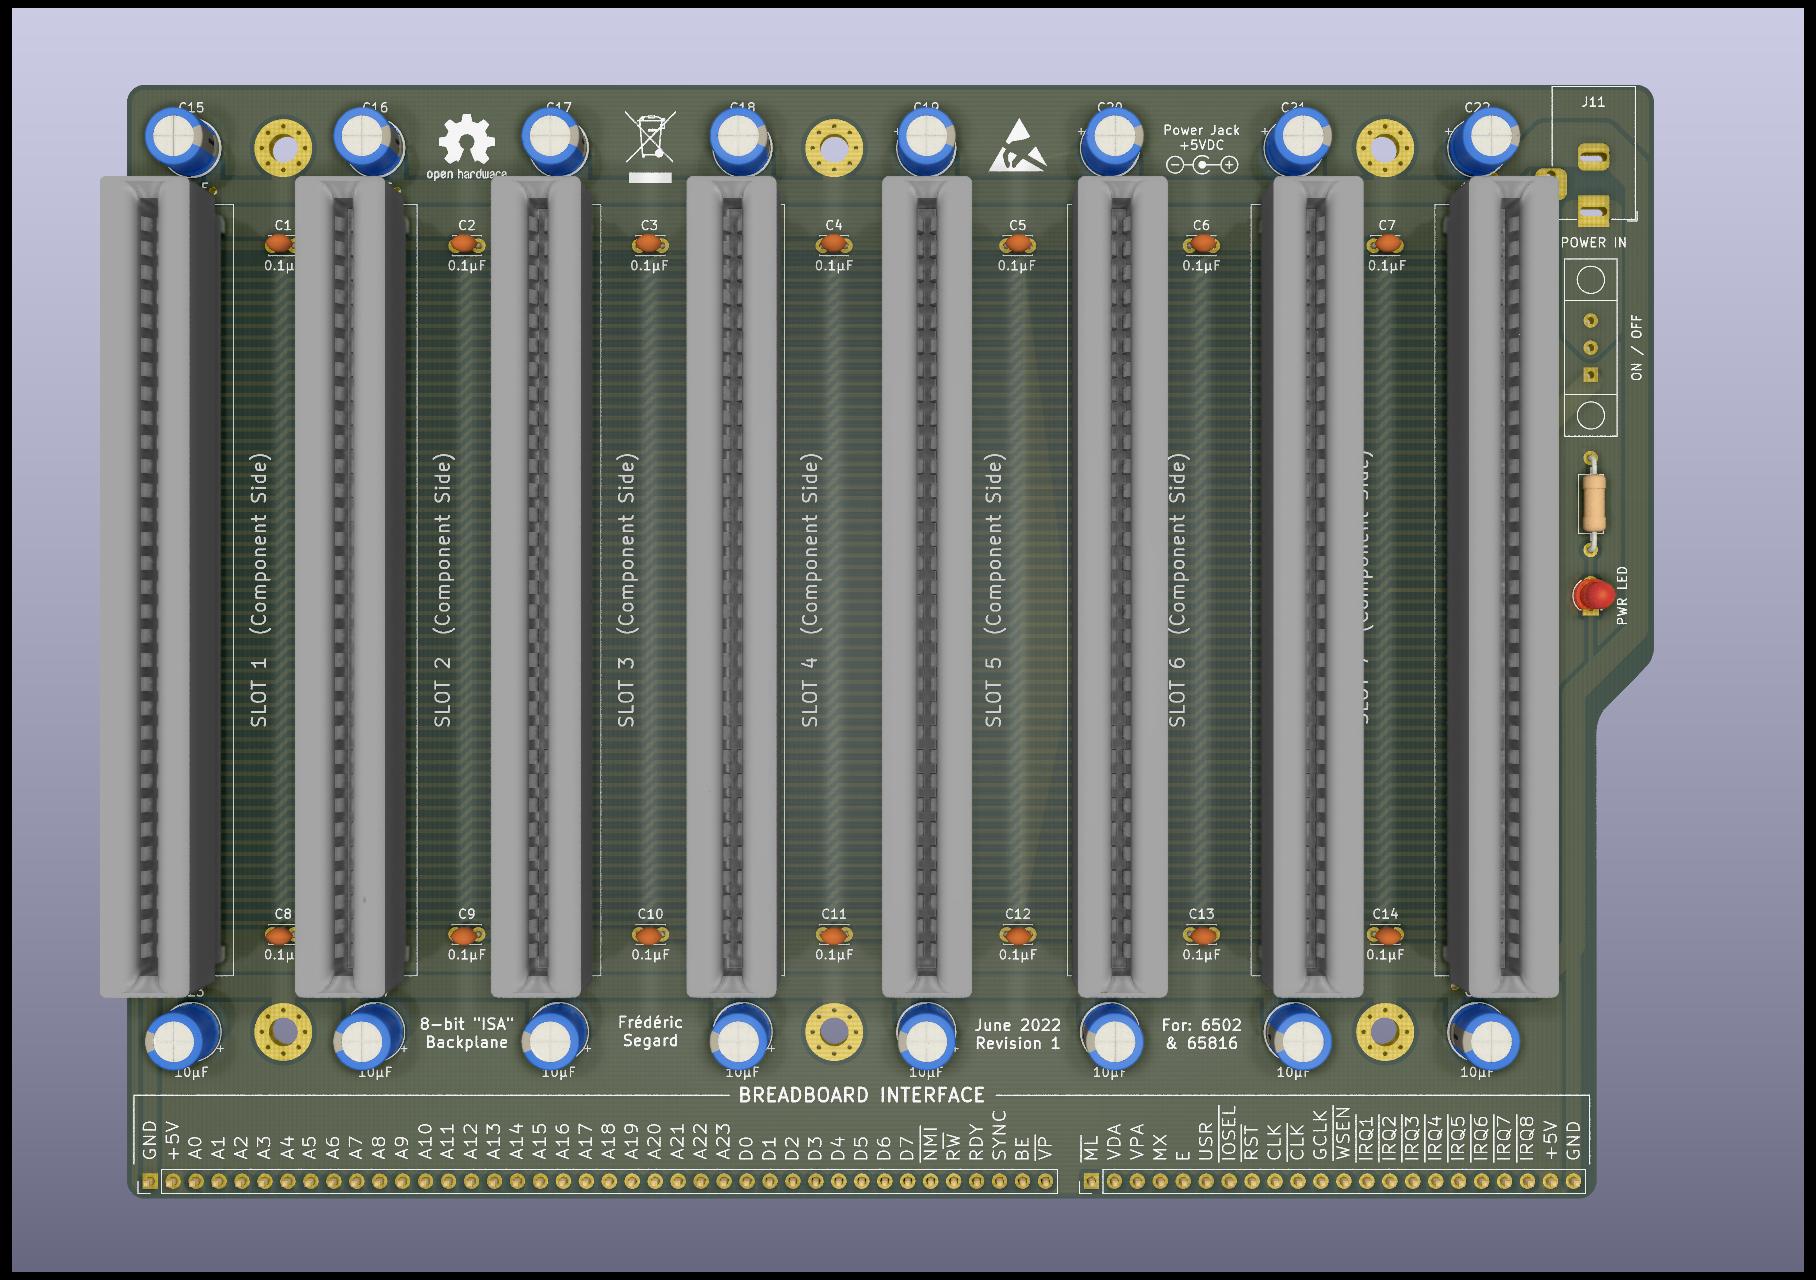Screen dimensions: 1816x1280
Task: Click the SLOT 4 (Component Side) label
Action: point(810,590)
